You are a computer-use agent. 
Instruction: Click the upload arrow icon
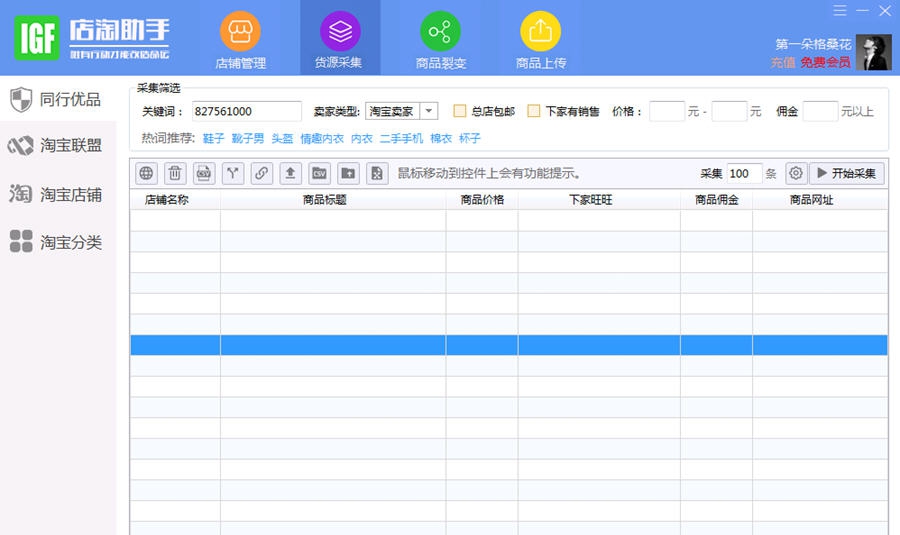pos(290,173)
